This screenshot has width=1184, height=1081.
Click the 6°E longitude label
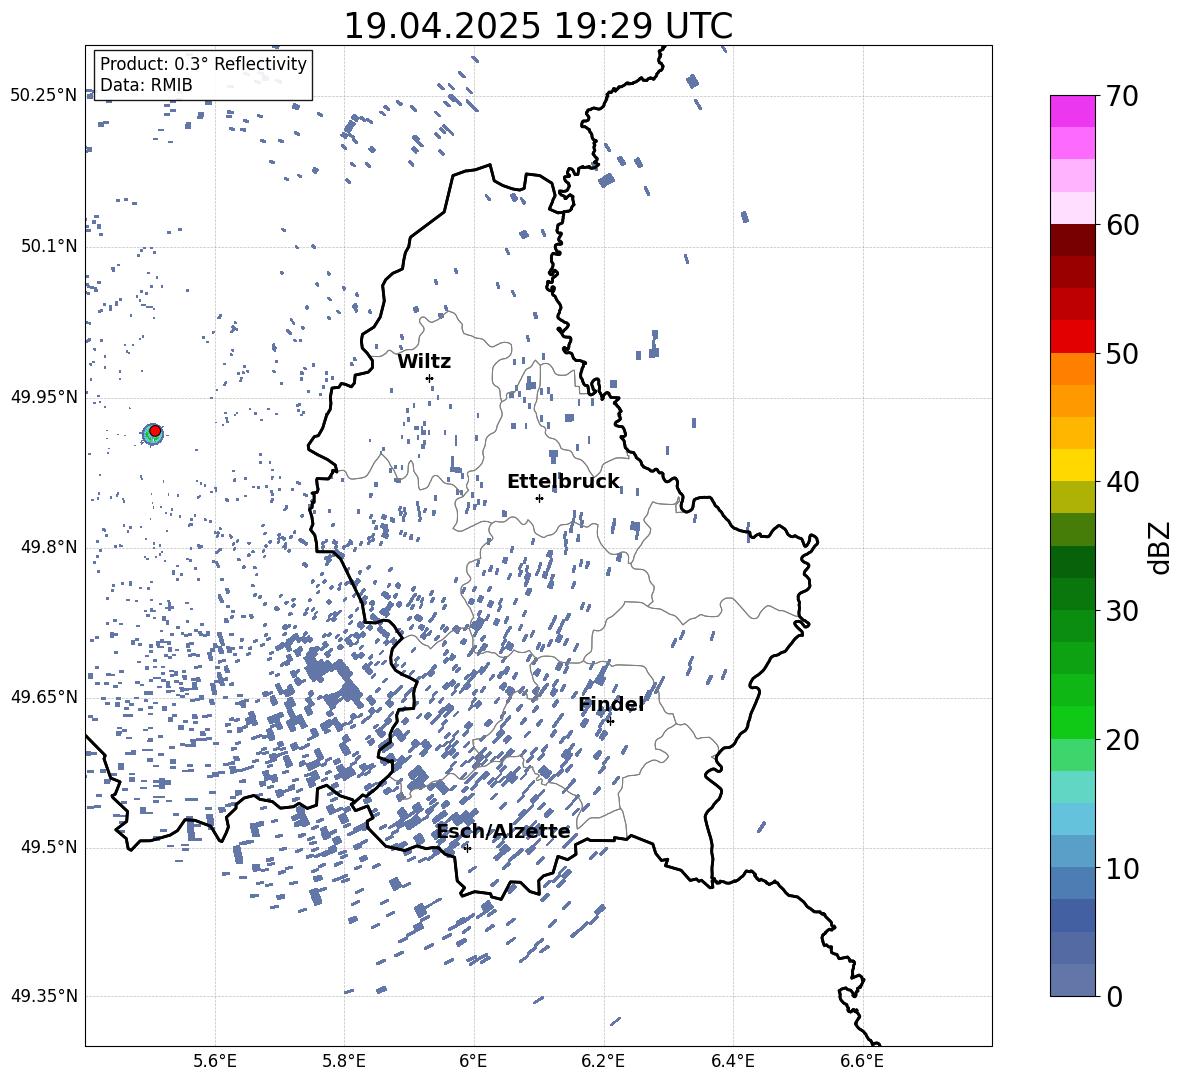click(473, 1061)
